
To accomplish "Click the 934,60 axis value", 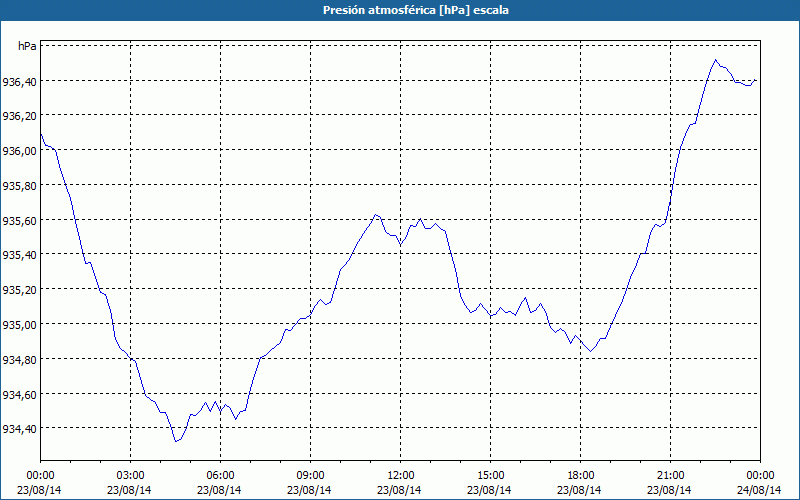I will pos(19,395).
